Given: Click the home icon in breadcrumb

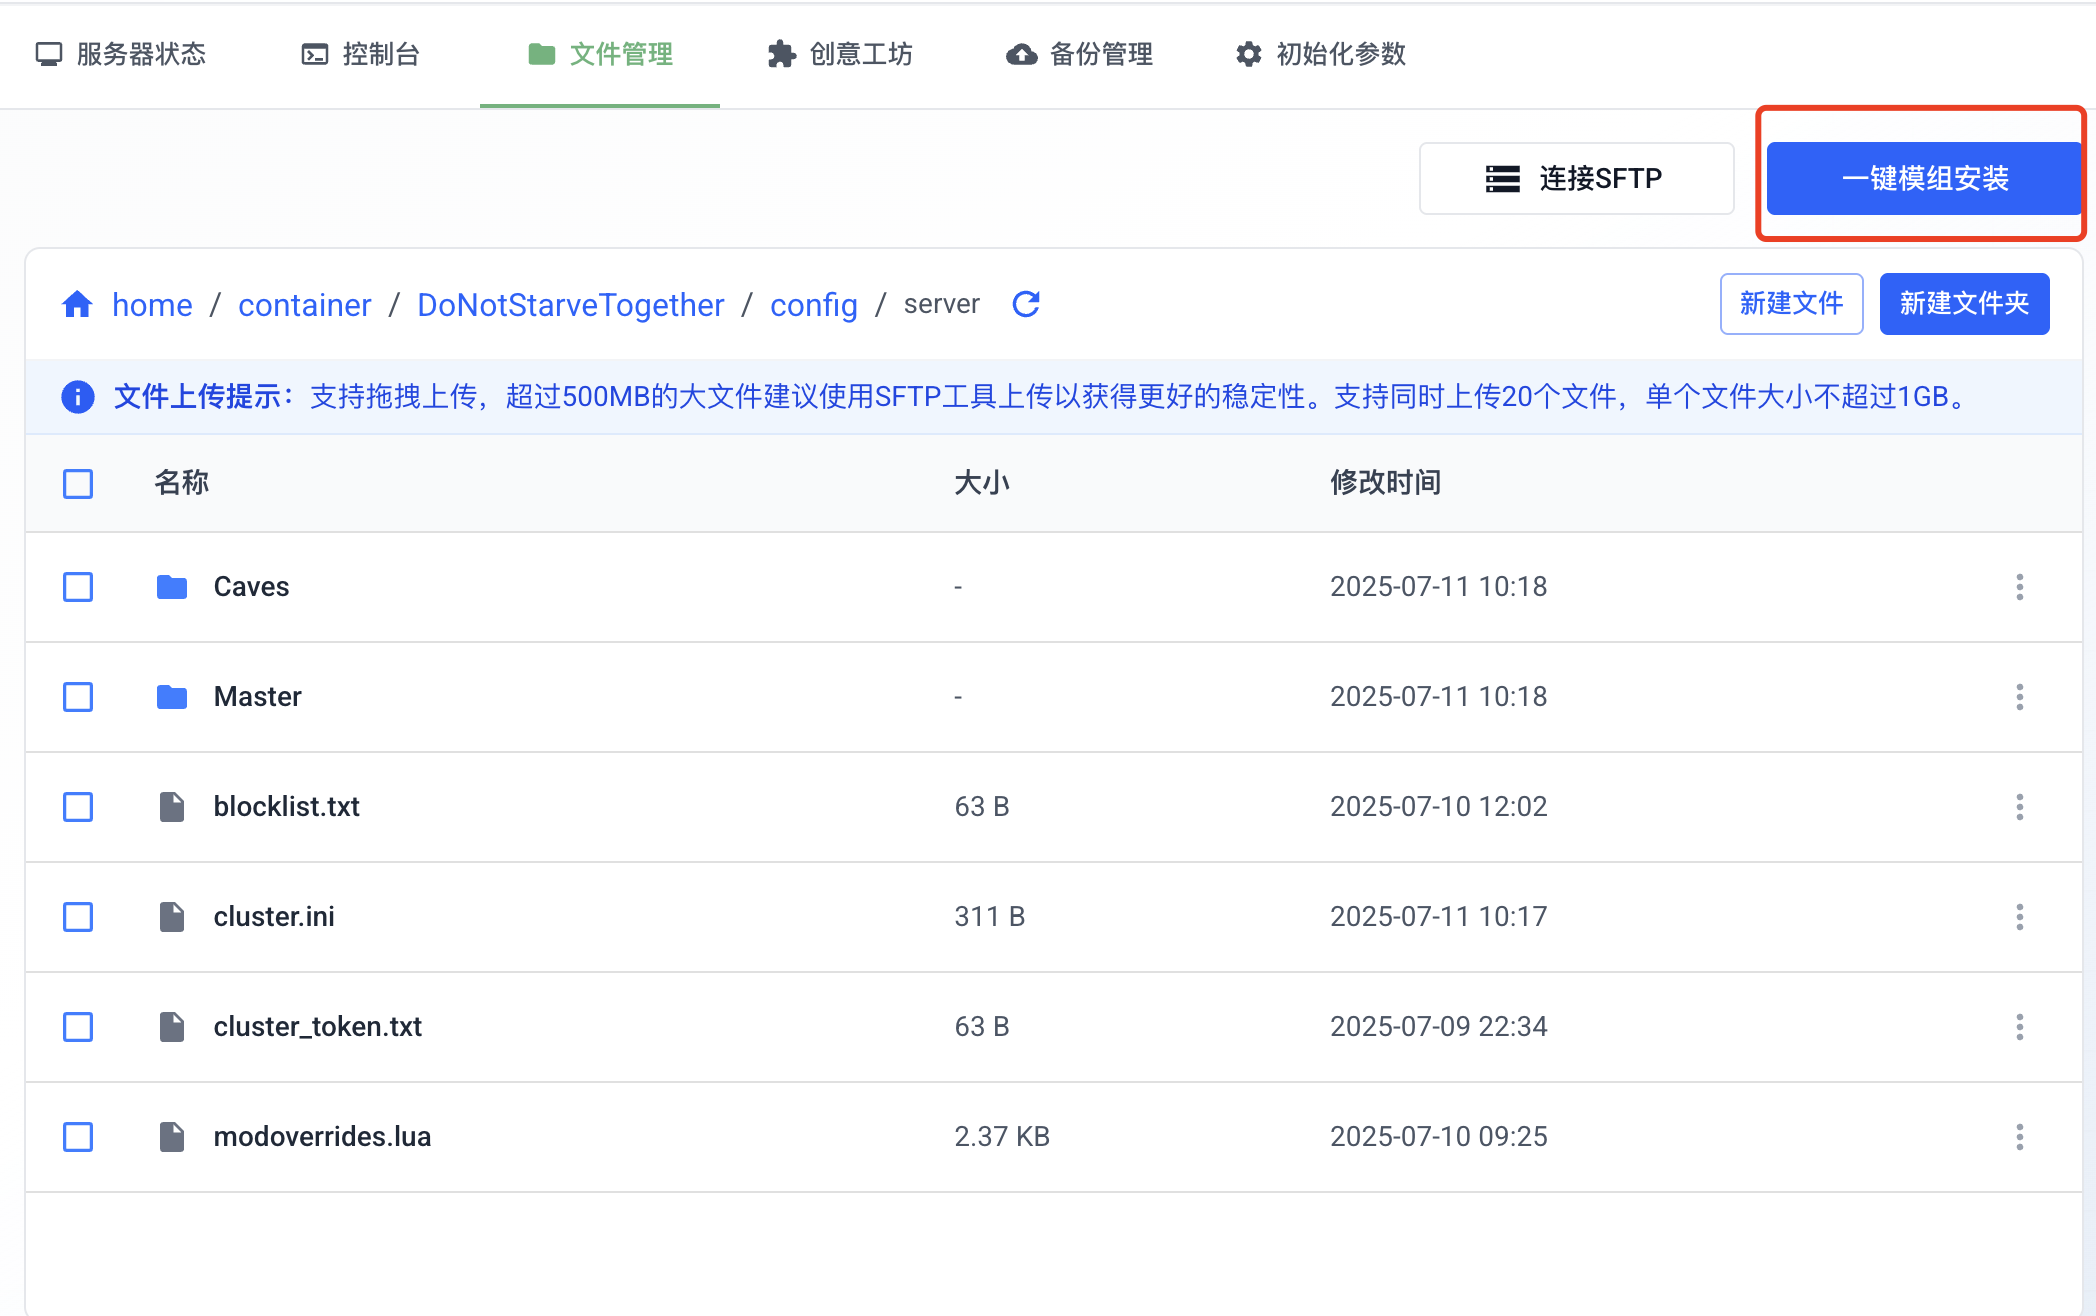Looking at the screenshot, I should click(77, 304).
